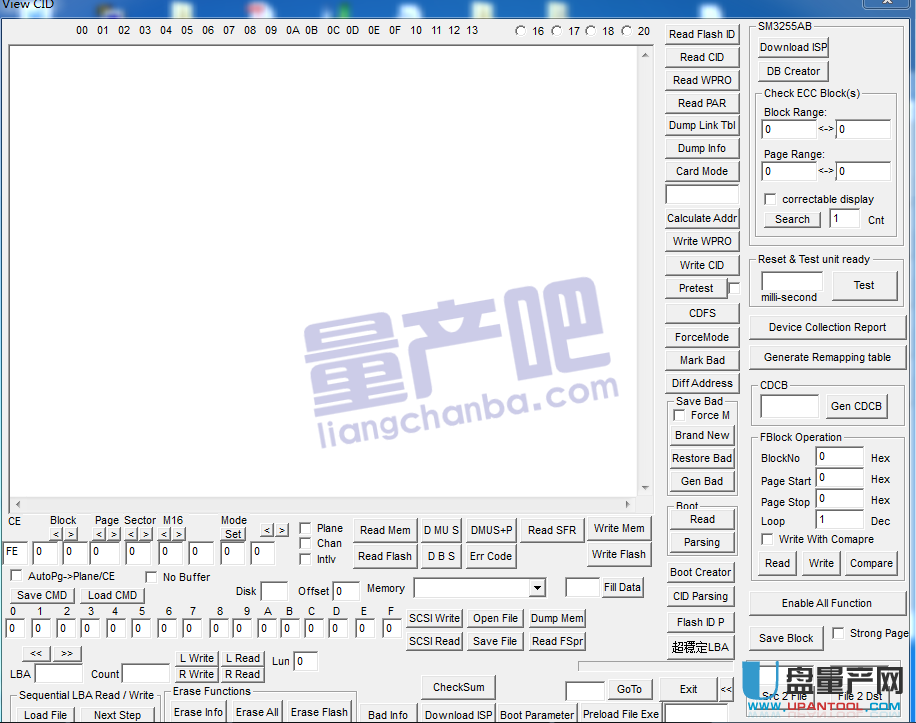The width and height of the screenshot is (916, 723).
Task: Click the Read Flash ID button
Action: (701, 34)
